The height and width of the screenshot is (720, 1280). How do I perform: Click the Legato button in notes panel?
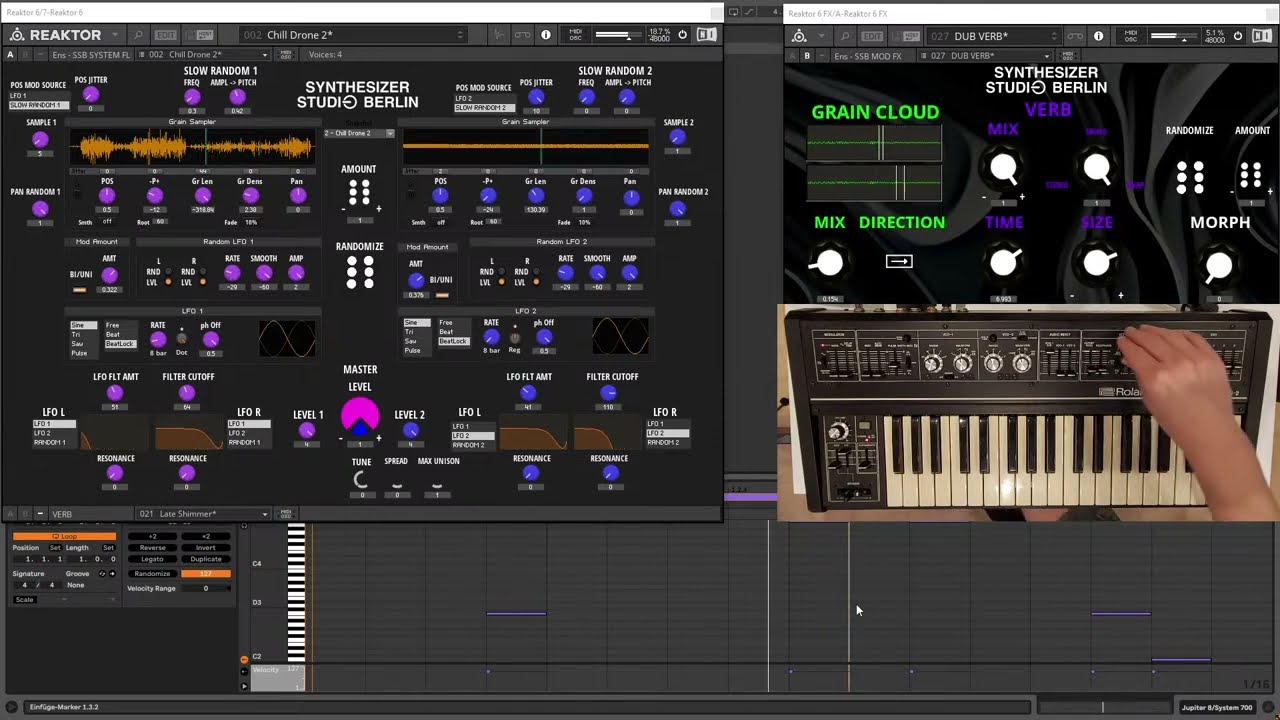pos(153,559)
